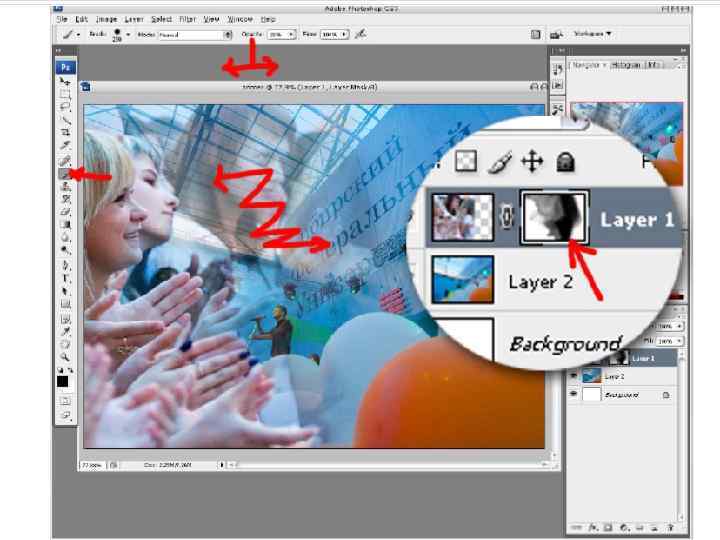
Task: Delete layer using trash icon
Action: point(670,528)
